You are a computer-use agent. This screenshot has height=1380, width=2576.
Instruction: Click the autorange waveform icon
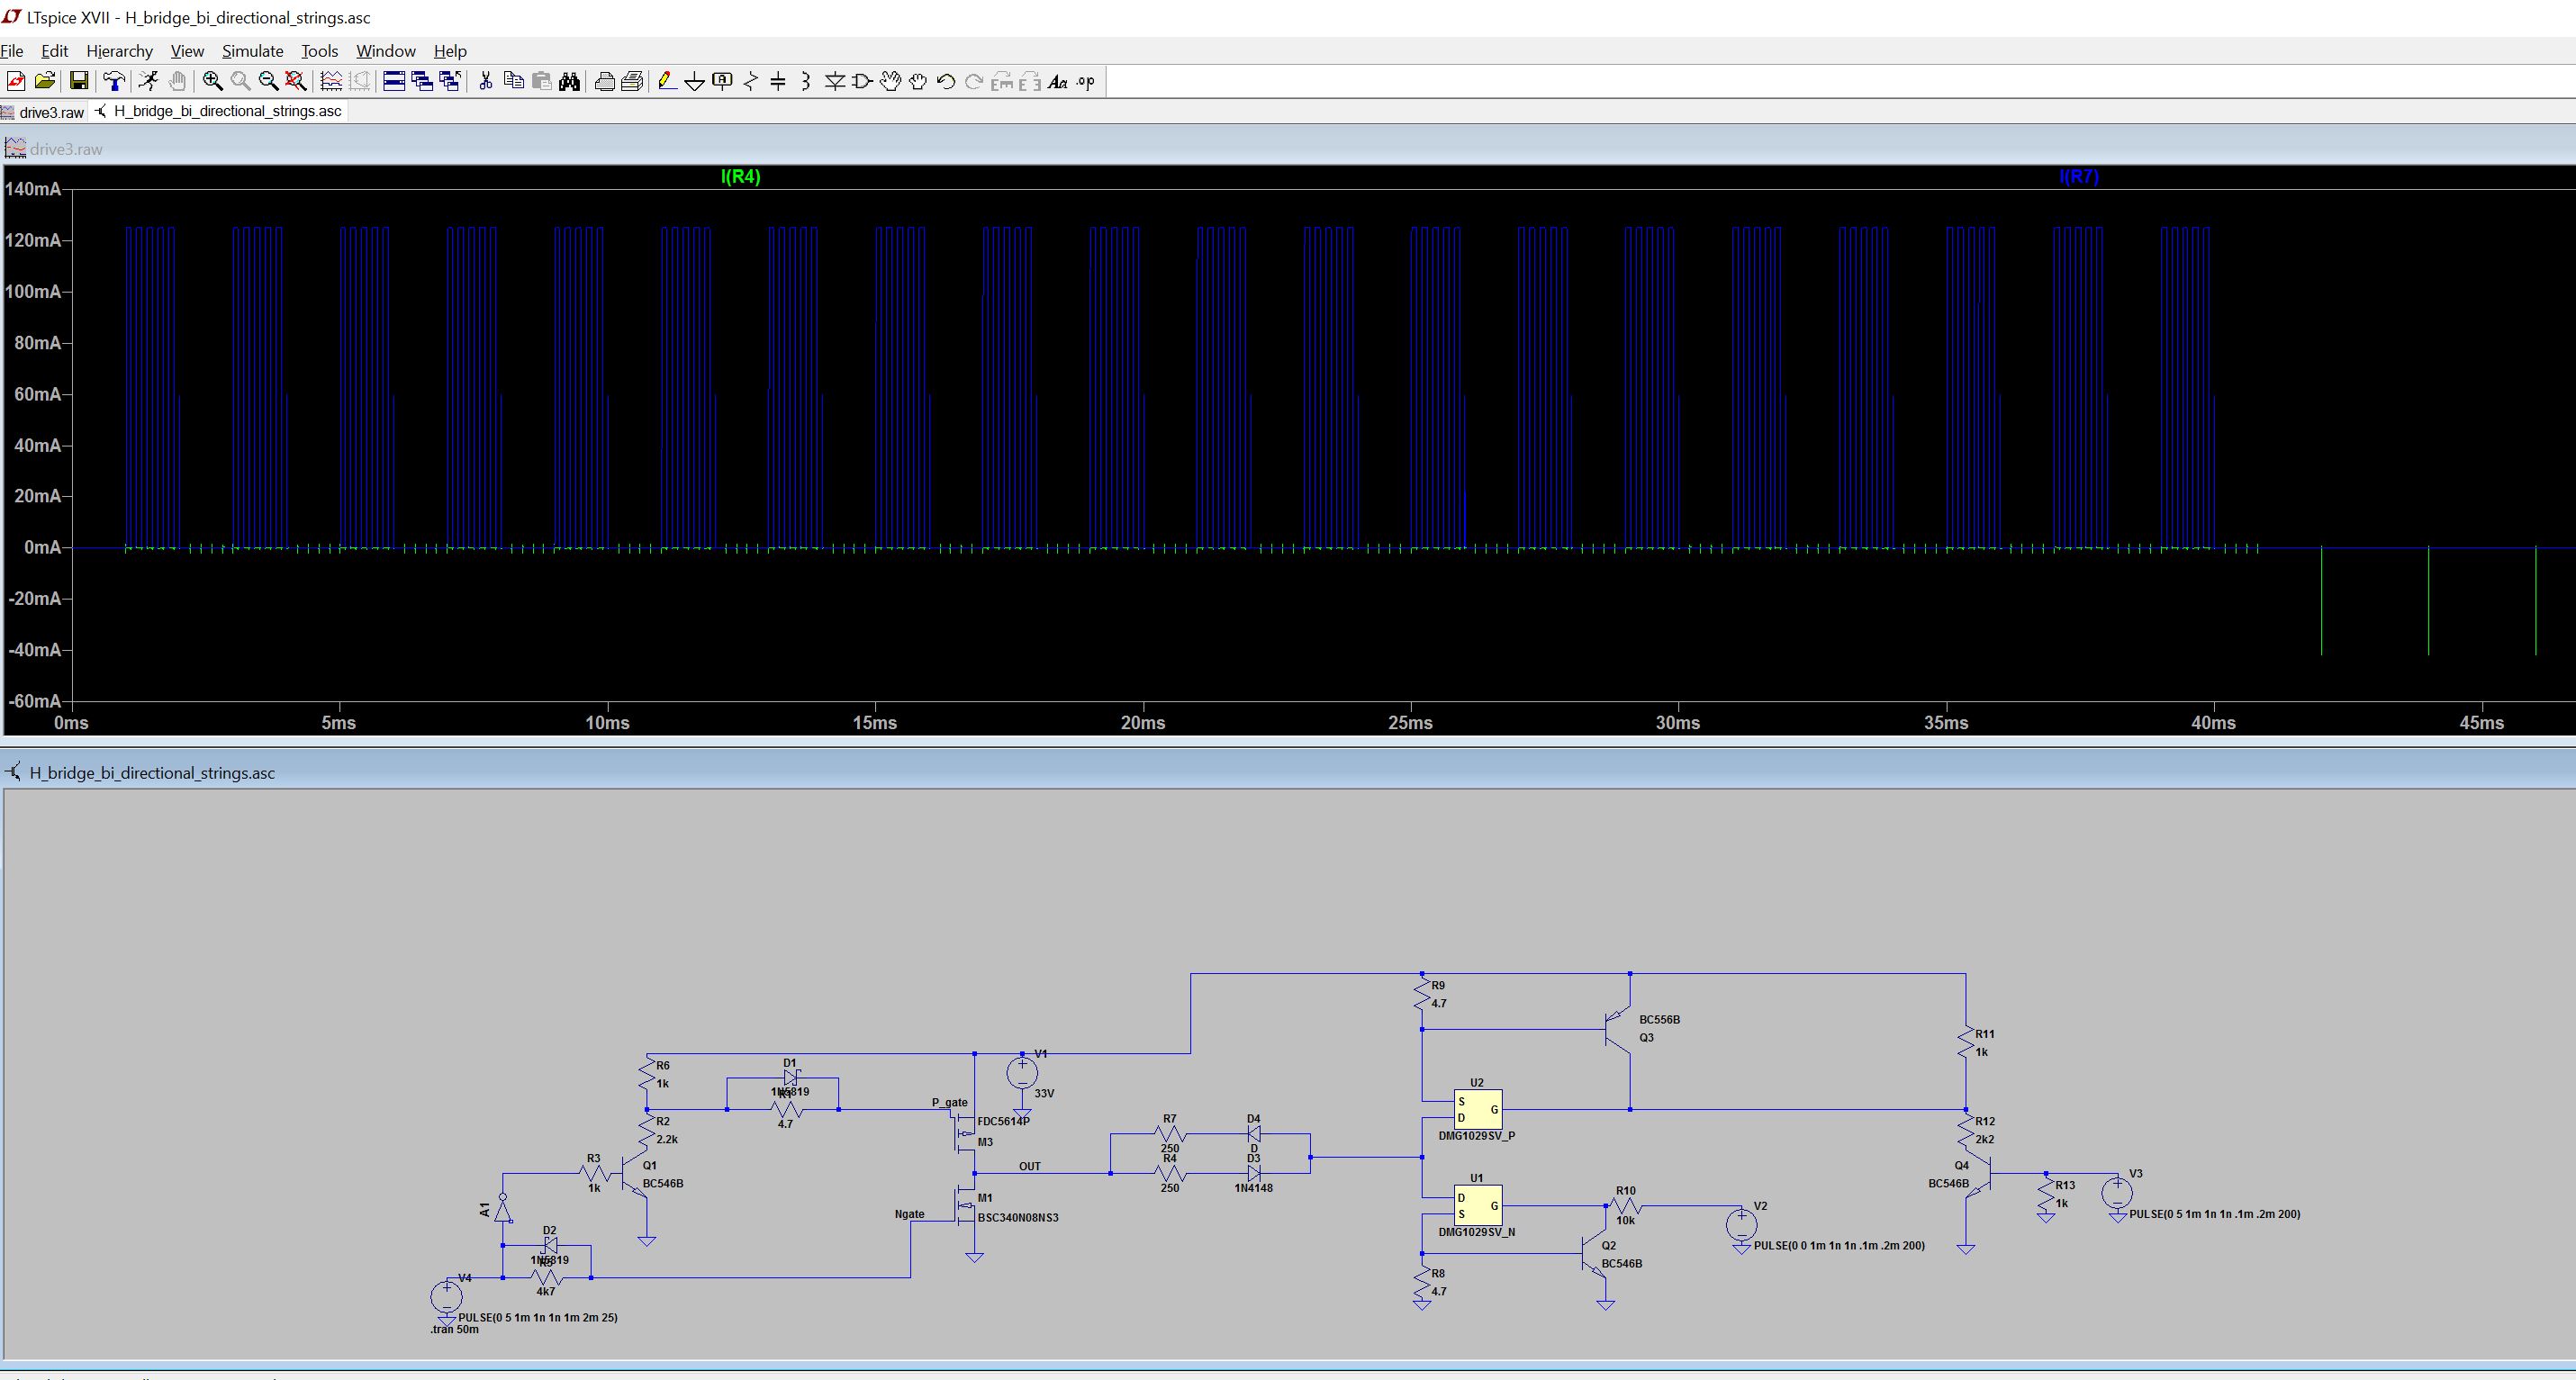click(331, 82)
